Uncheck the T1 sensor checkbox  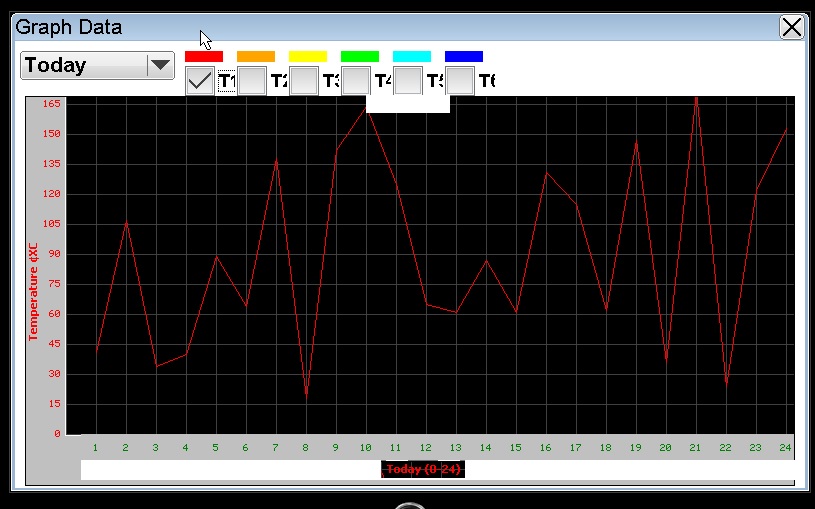[200, 81]
